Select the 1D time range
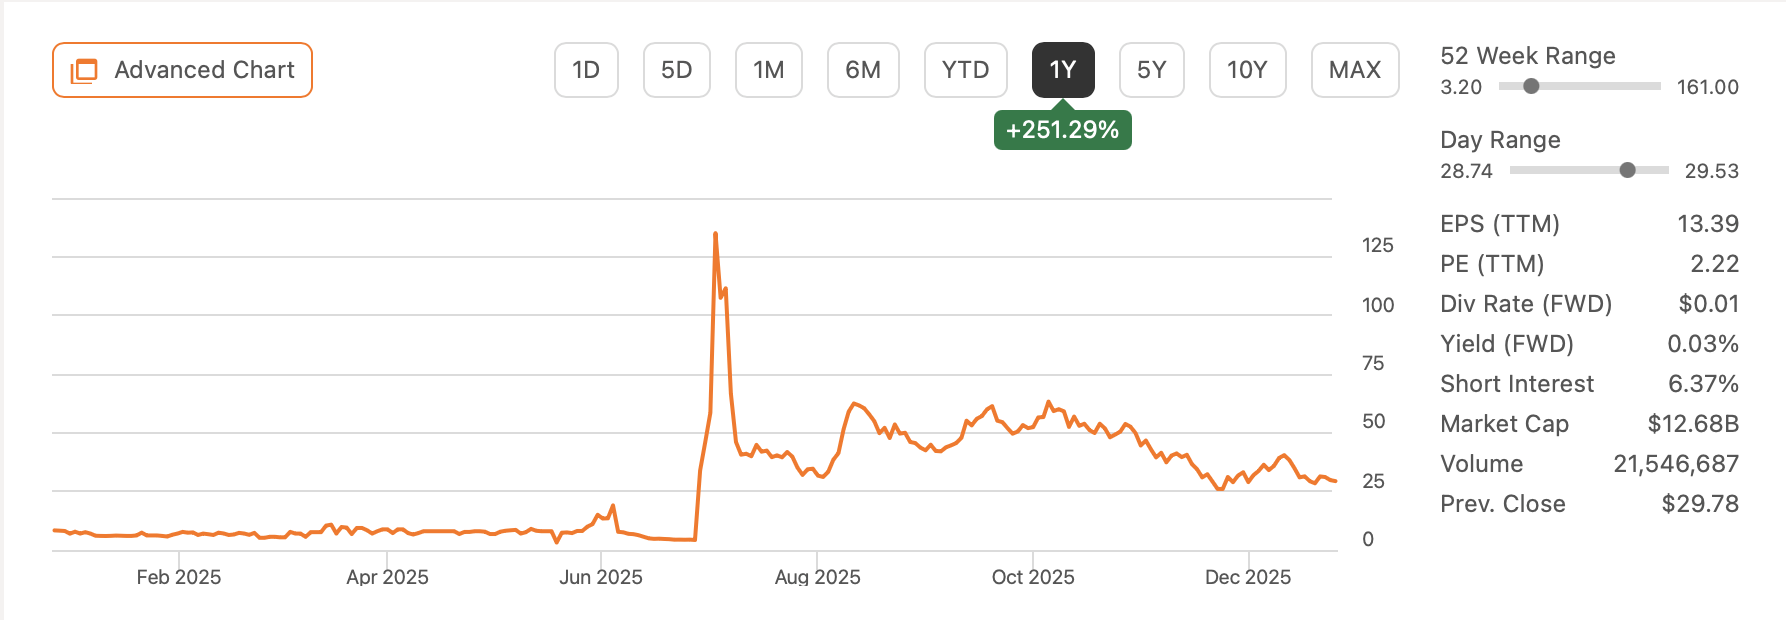The height and width of the screenshot is (620, 1786). (x=586, y=70)
